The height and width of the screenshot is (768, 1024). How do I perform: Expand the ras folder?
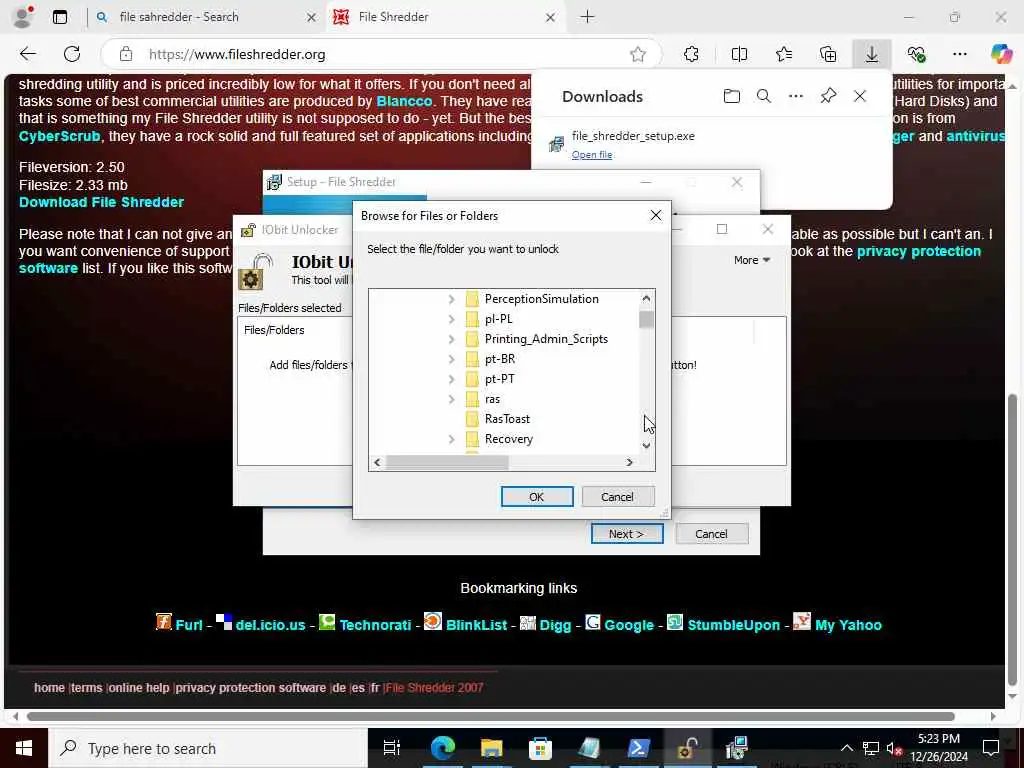coord(451,399)
